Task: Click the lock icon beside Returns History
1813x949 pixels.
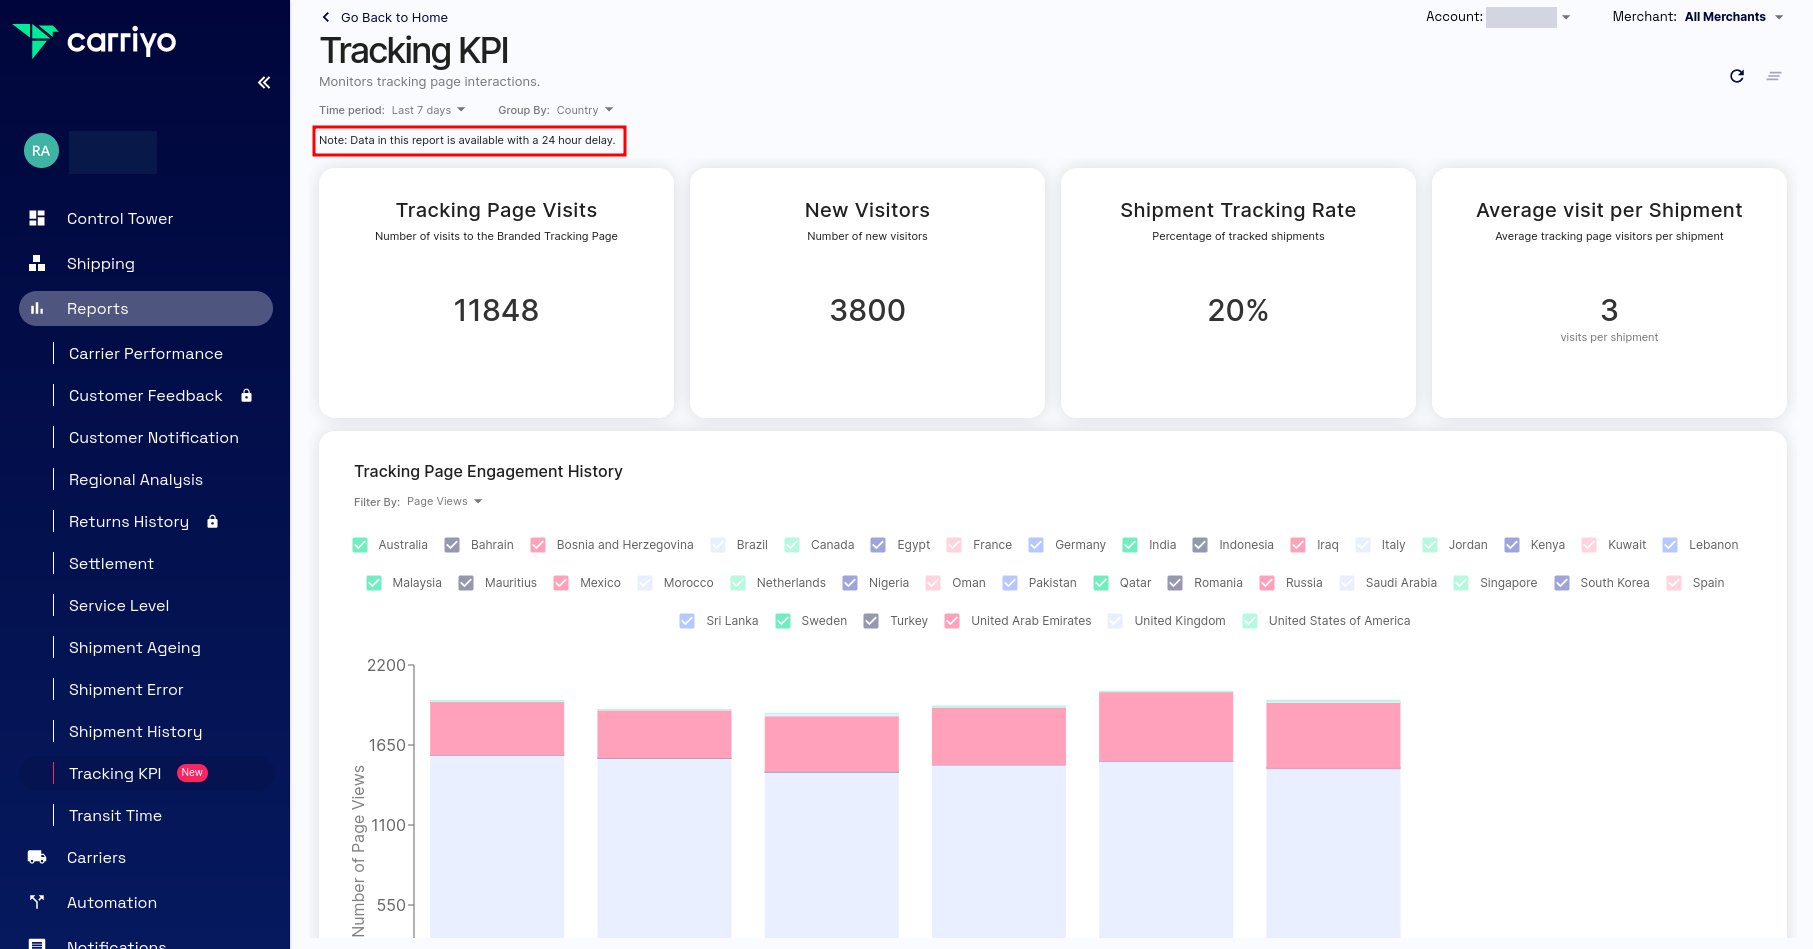Action: [x=212, y=521]
